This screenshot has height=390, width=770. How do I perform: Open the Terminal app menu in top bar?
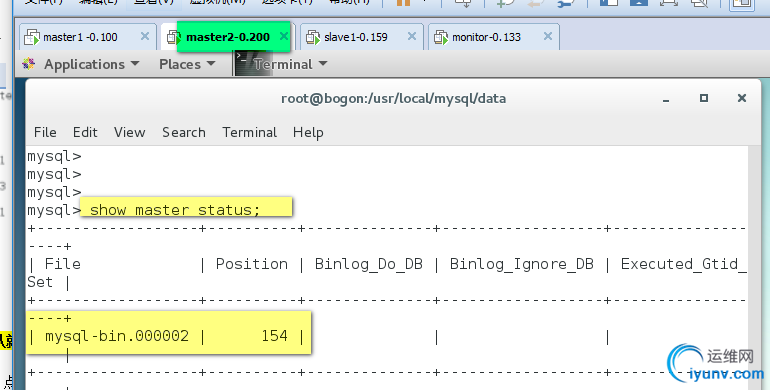281,64
